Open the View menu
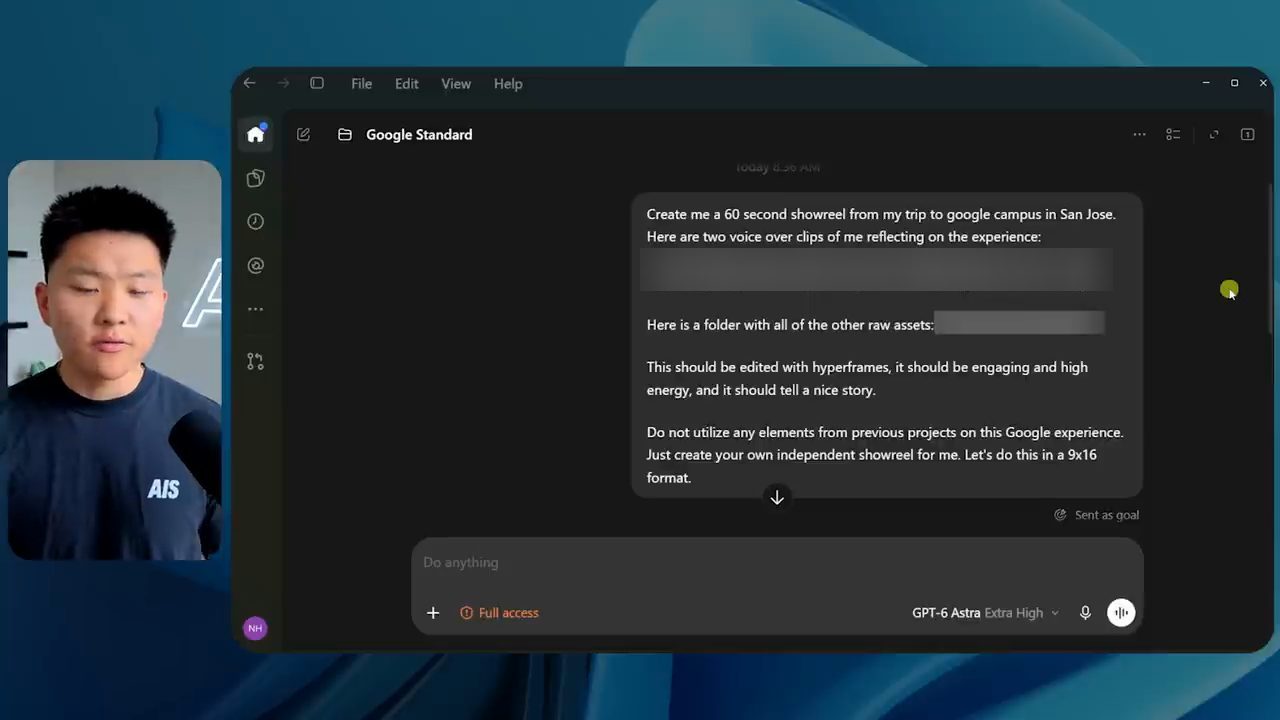 456,84
